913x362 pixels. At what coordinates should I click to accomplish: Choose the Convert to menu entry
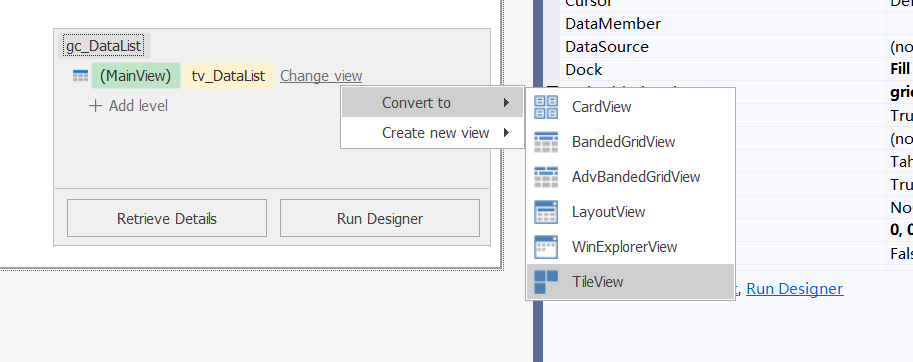pos(432,103)
